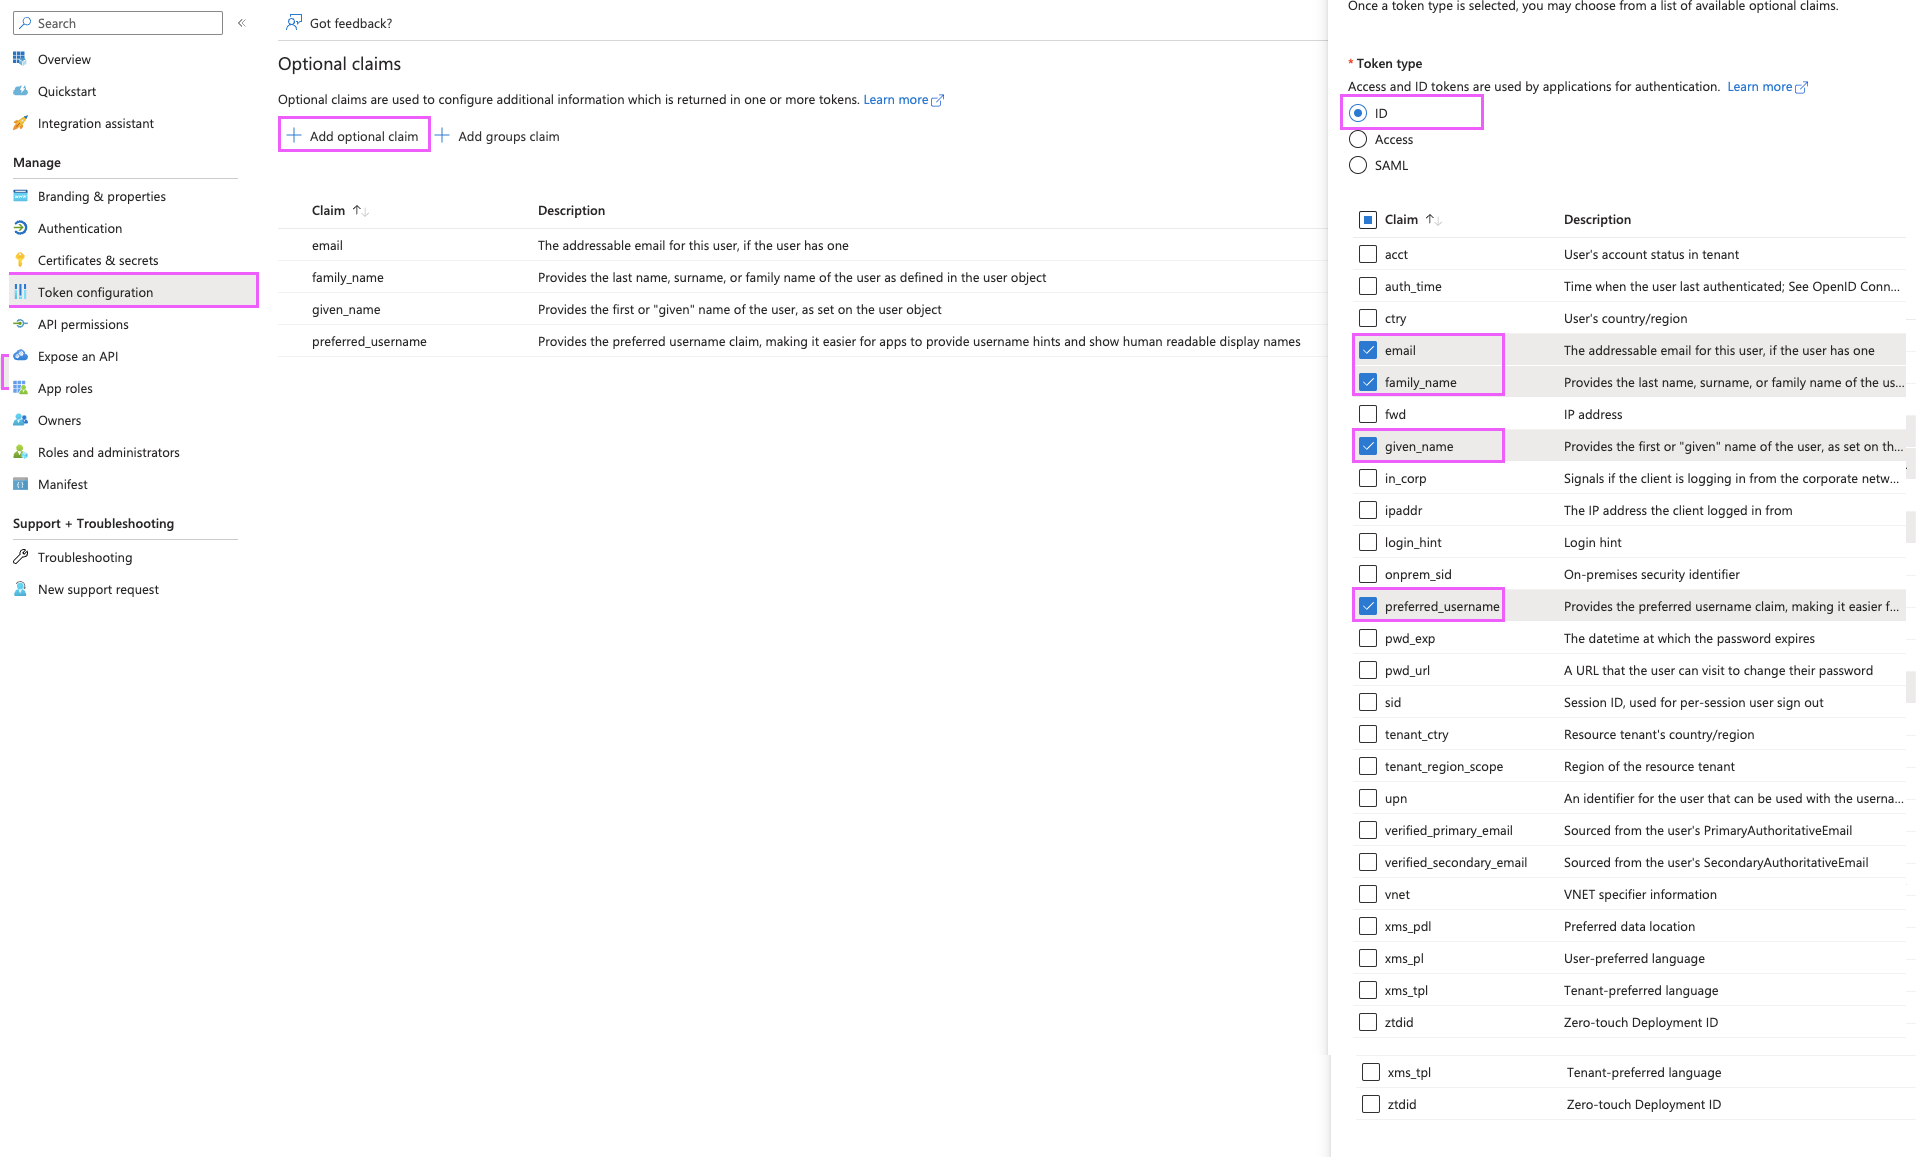Image resolution: width=1916 pixels, height=1157 pixels.
Task: Select the Access token type radio
Action: (x=1358, y=139)
